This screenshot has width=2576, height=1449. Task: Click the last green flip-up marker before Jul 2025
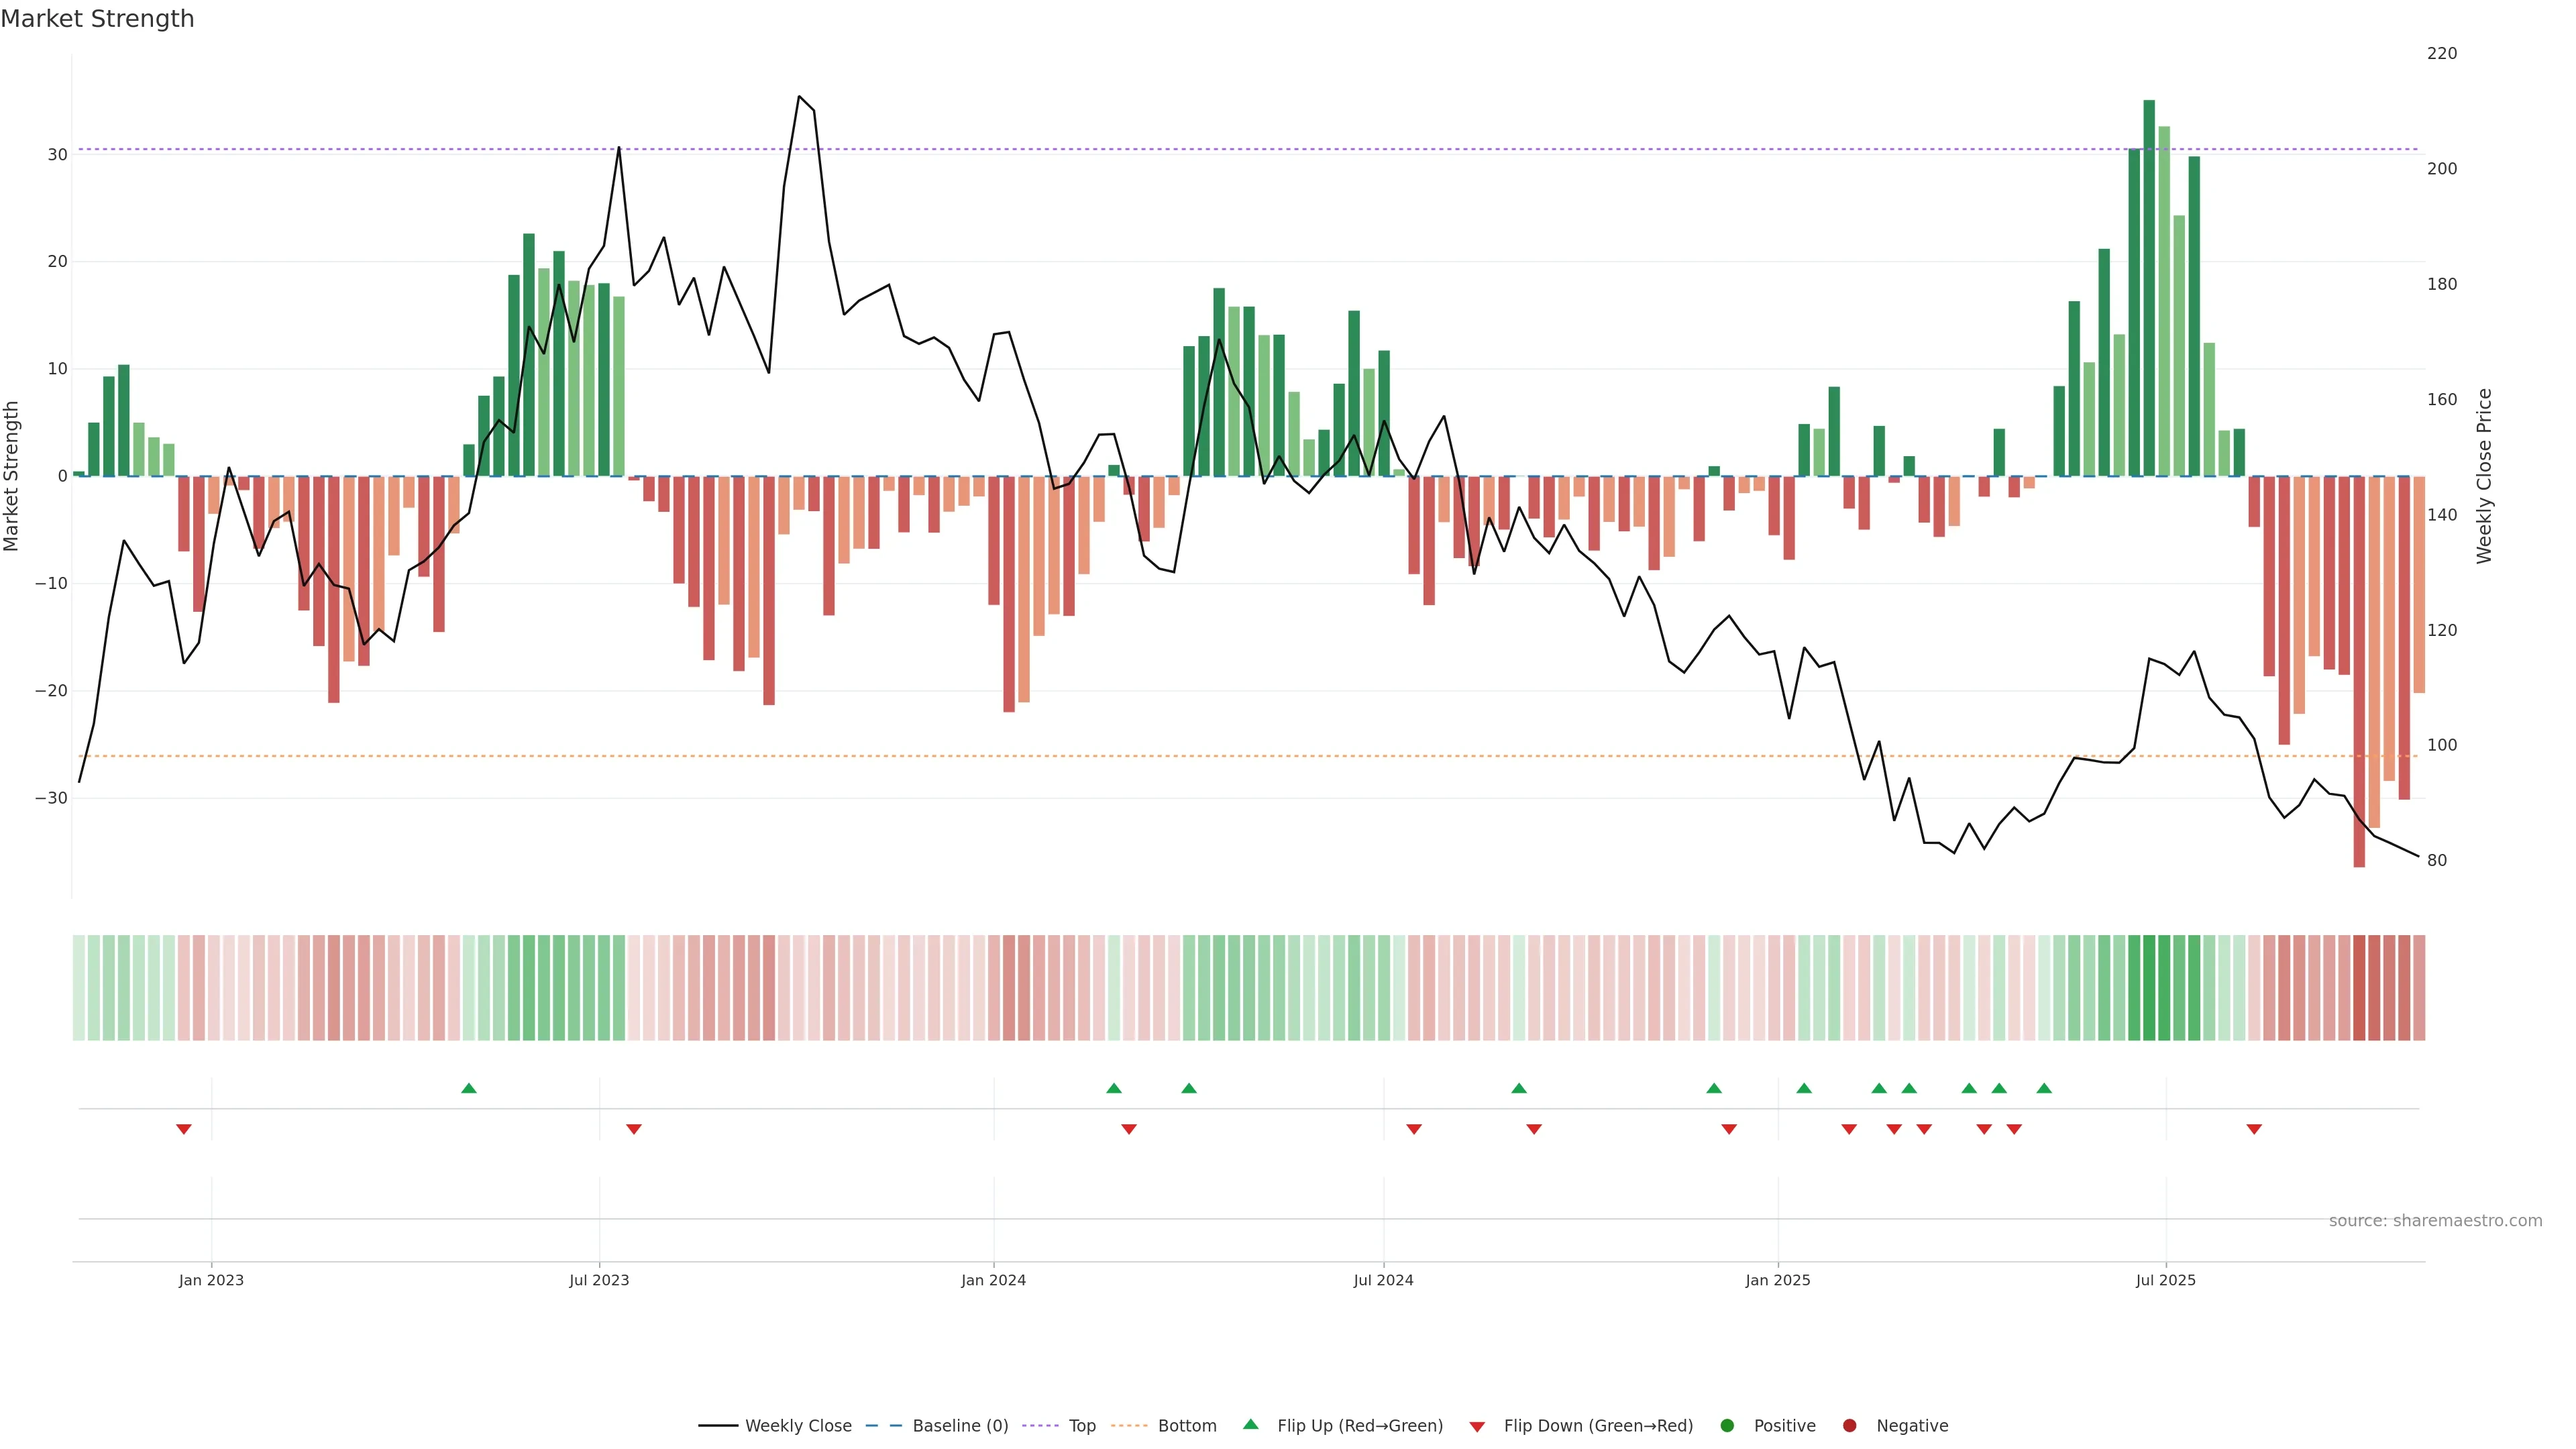2044,1088
